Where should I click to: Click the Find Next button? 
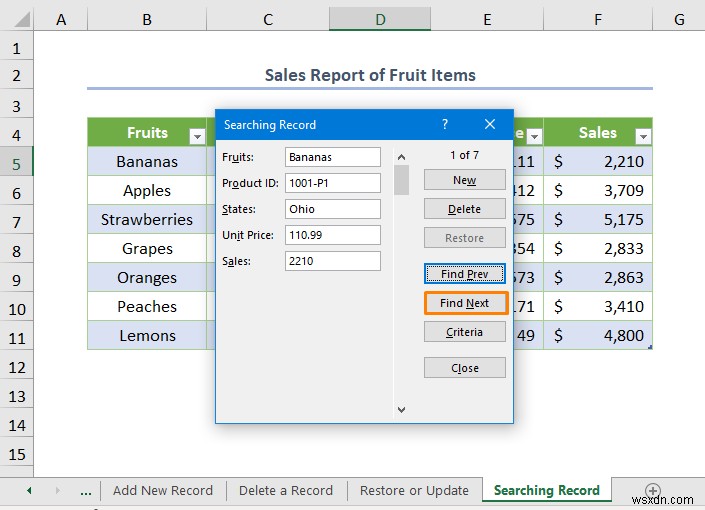(464, 303)
